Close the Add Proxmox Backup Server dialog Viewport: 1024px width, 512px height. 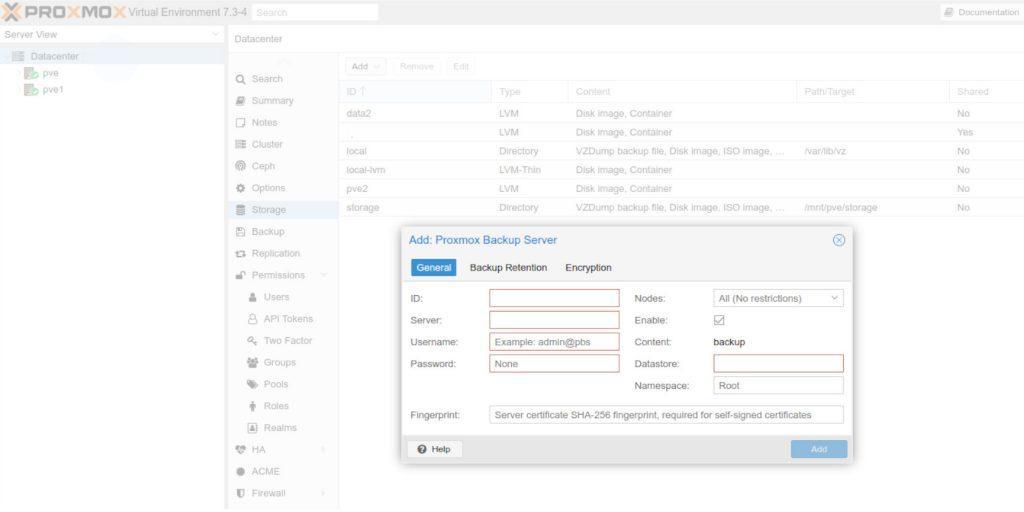pyautogui.click(x=839, y=240)
